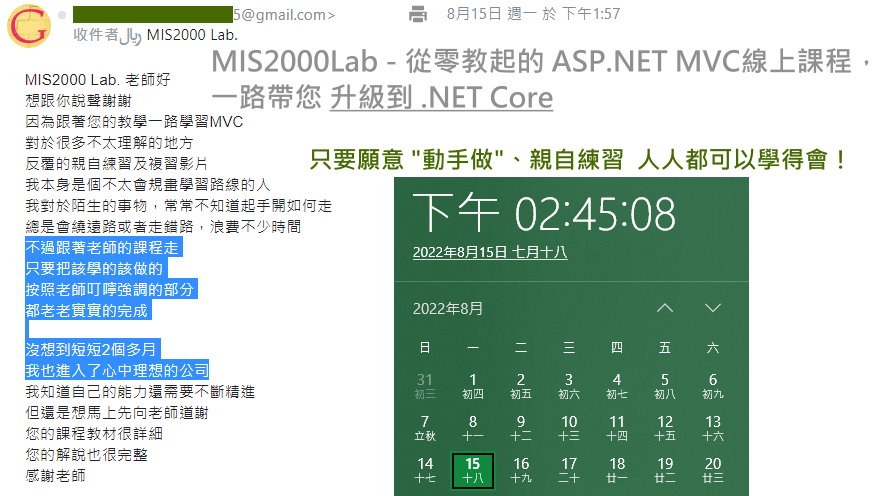880x496 pixels.
Task: Select August 12 in the calendar
Action: 664,428
